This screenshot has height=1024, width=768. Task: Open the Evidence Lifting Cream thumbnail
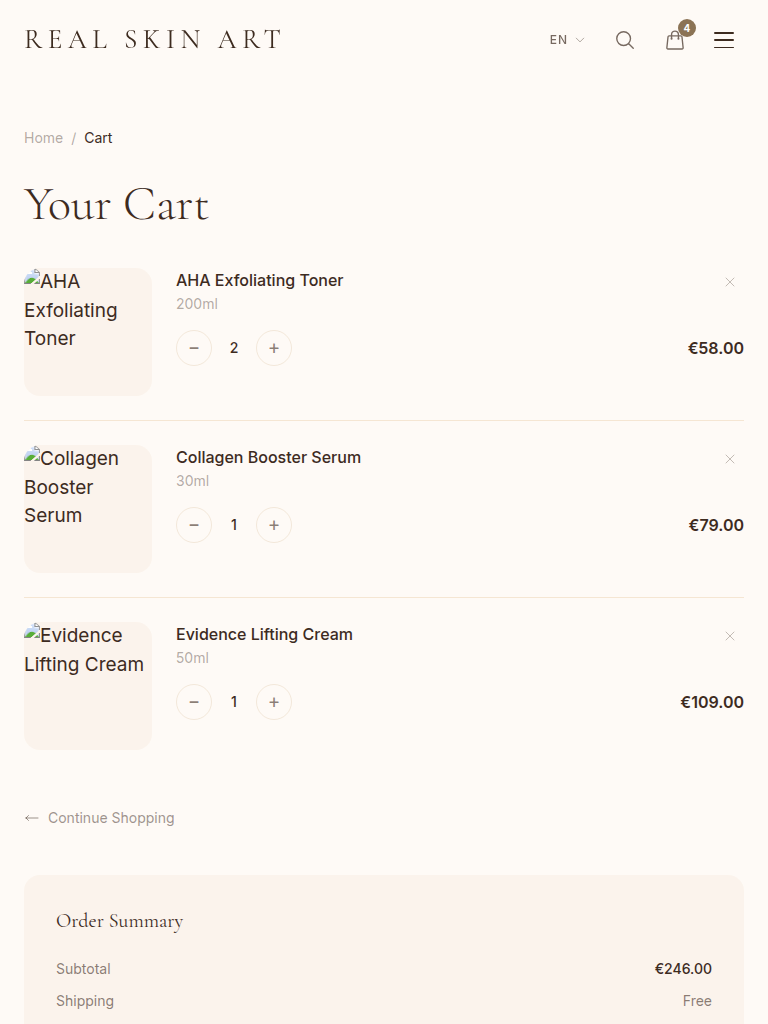tap(88, 686)
